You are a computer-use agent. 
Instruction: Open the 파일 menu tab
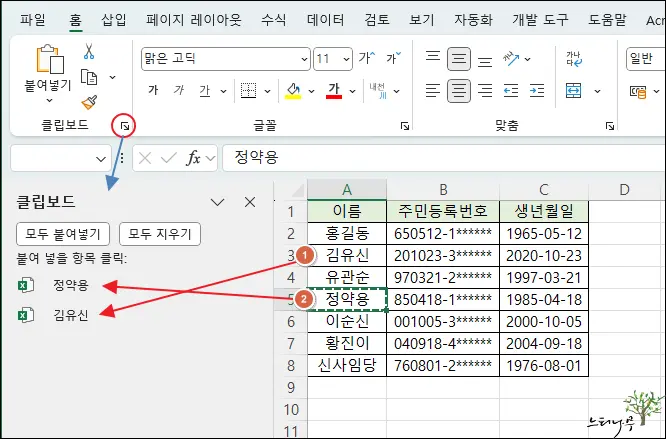click(x=33, y=20)
